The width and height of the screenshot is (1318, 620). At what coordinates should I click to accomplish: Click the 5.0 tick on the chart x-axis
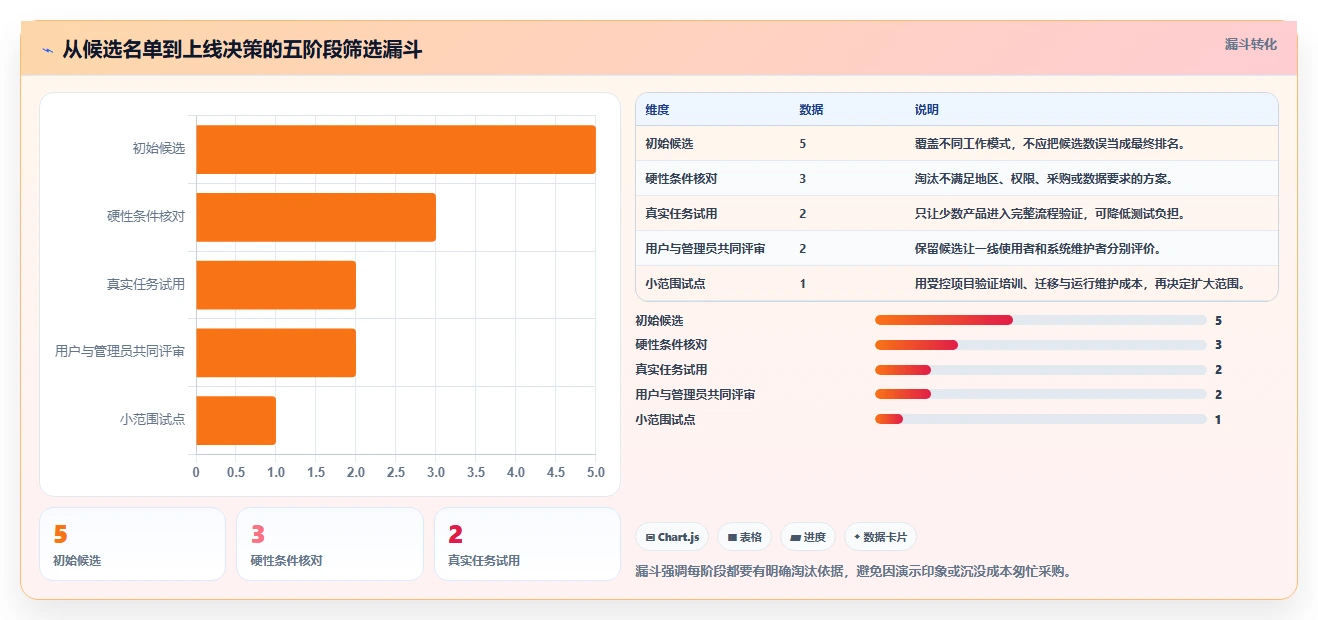click(596, 472)
